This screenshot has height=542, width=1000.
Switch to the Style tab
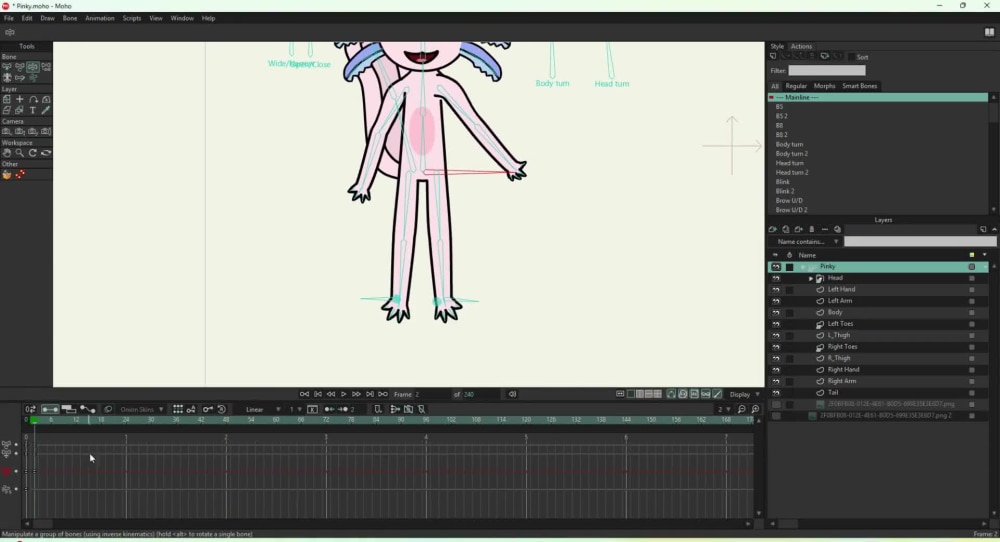[777, 46]
